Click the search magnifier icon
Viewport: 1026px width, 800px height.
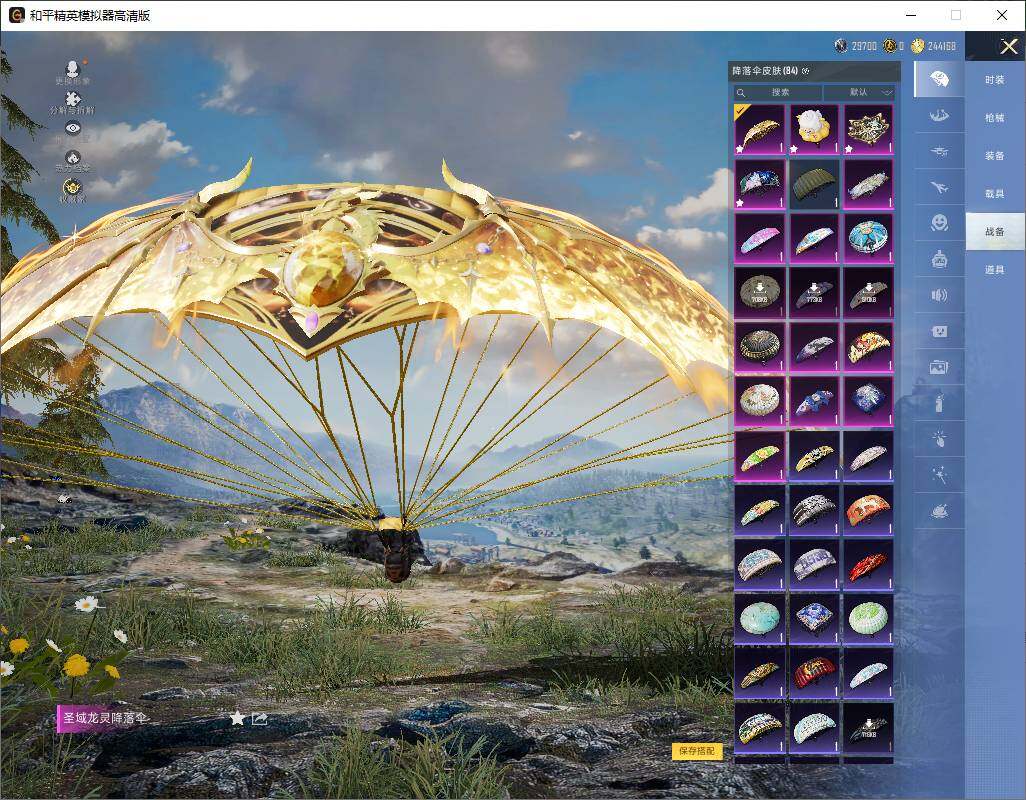(741, 92)
